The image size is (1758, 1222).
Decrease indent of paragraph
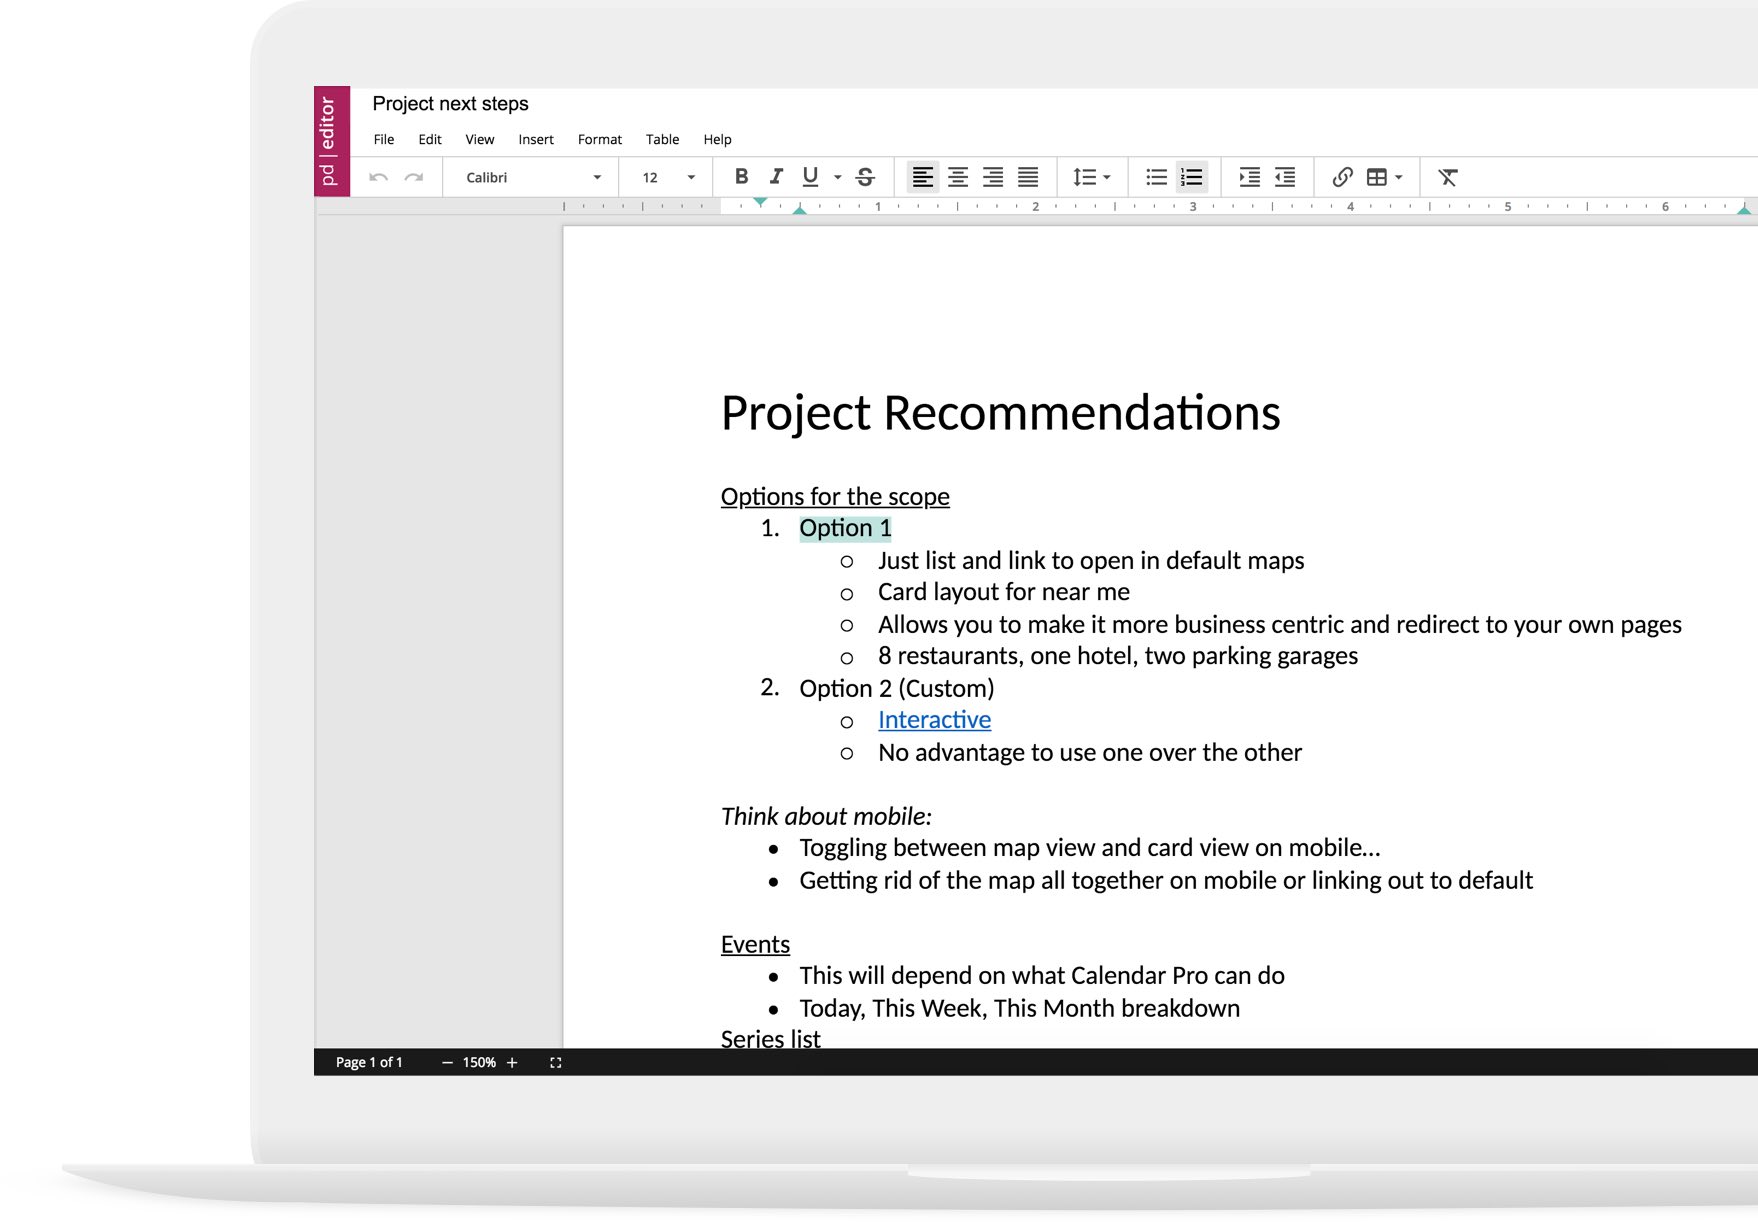(1285, 177)
